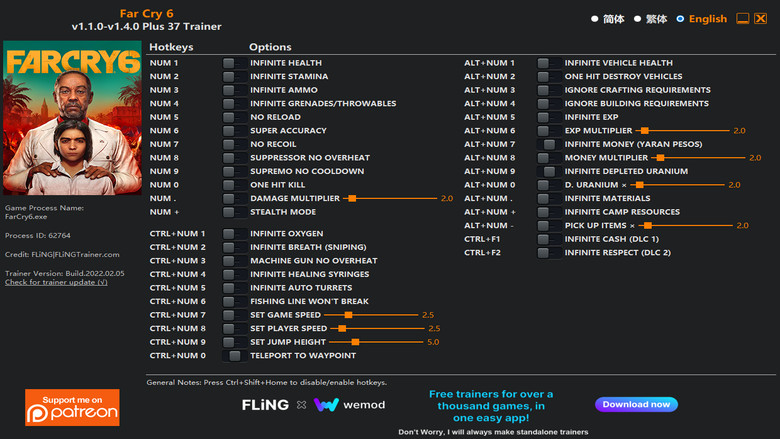This screenshot has width=780, height=439.
Task: Click the Process ID: 62764 text
Action: [x=38, y=236]
